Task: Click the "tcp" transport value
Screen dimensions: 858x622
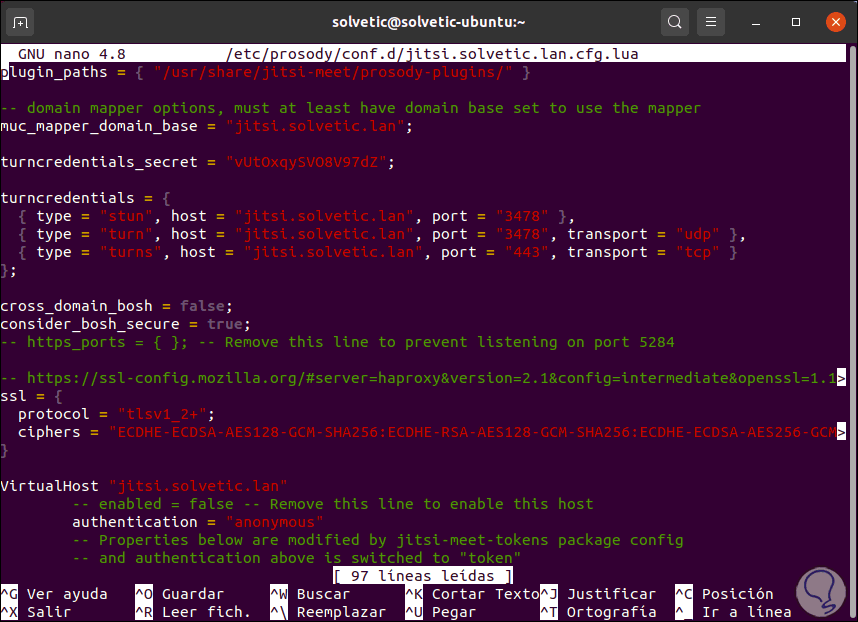Action: (x=697, y=252)
